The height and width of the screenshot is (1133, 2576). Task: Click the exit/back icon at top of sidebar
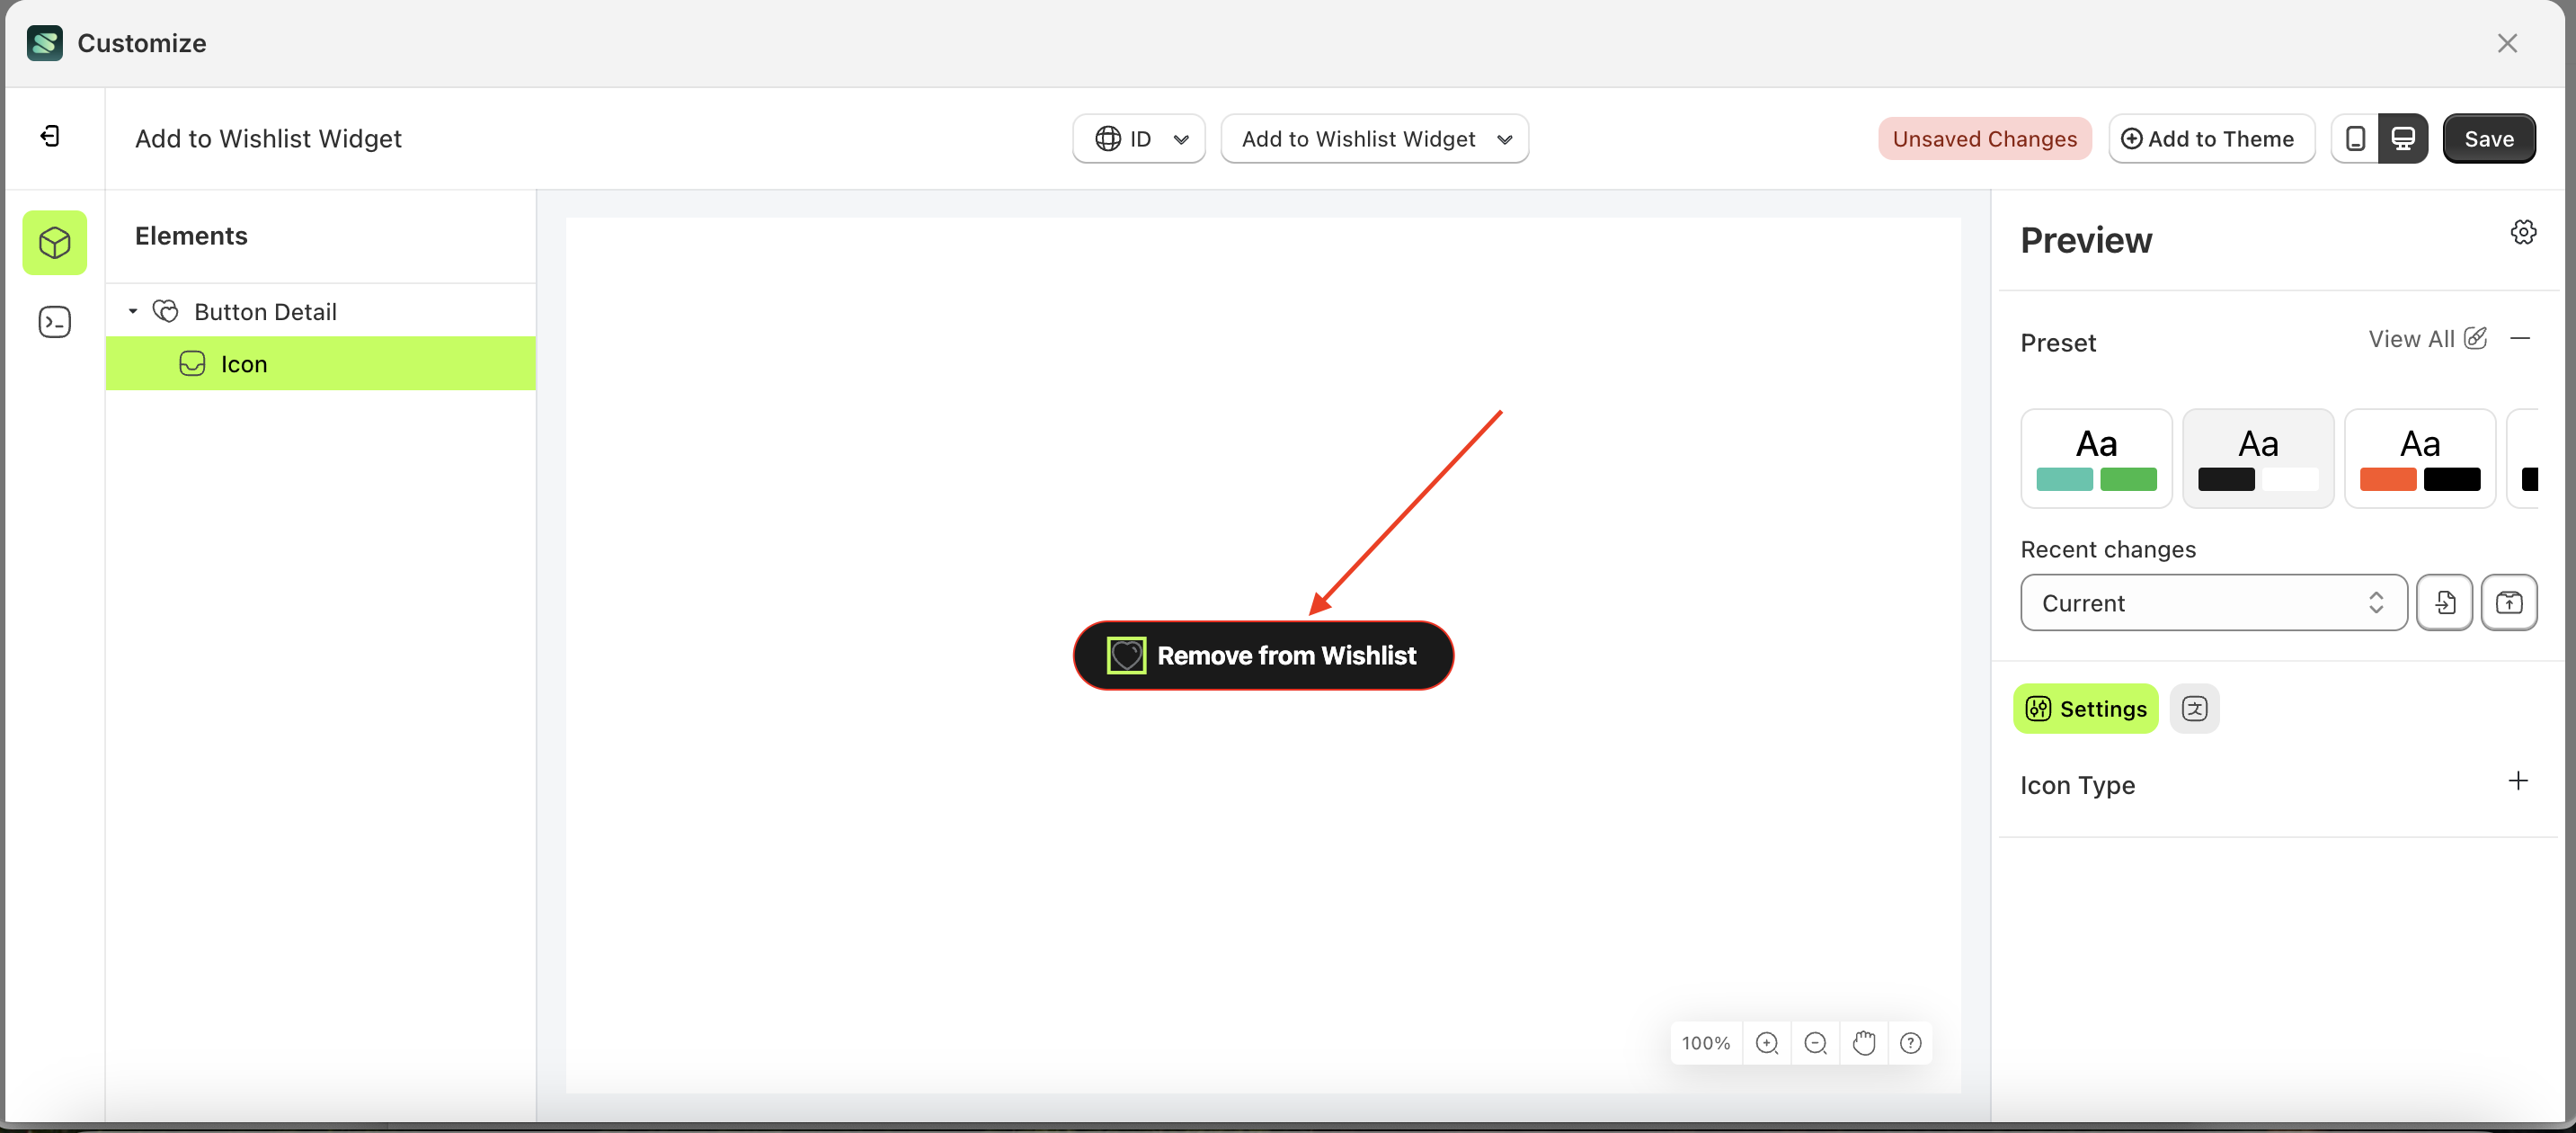pos(49,136)
